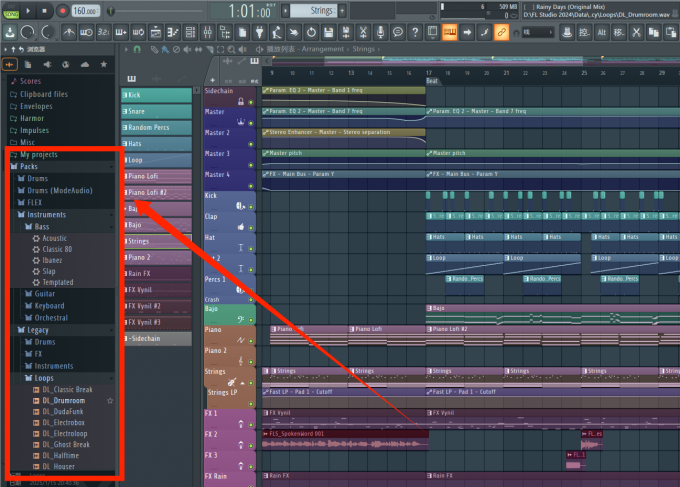Click plus button next to Strings pattern selector
The image size is (680, 487).
point(342,11)
